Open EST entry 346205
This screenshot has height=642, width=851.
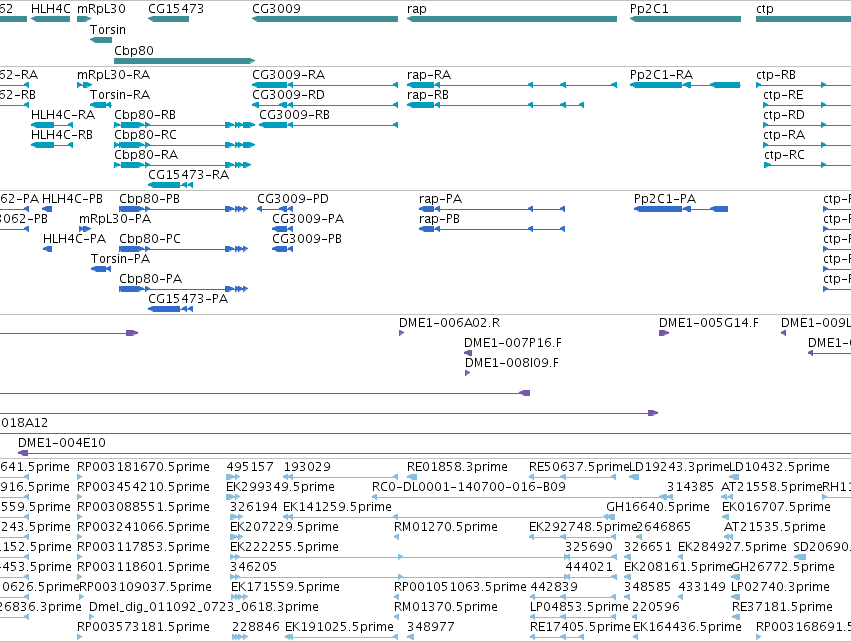click(x=253, y=567)
